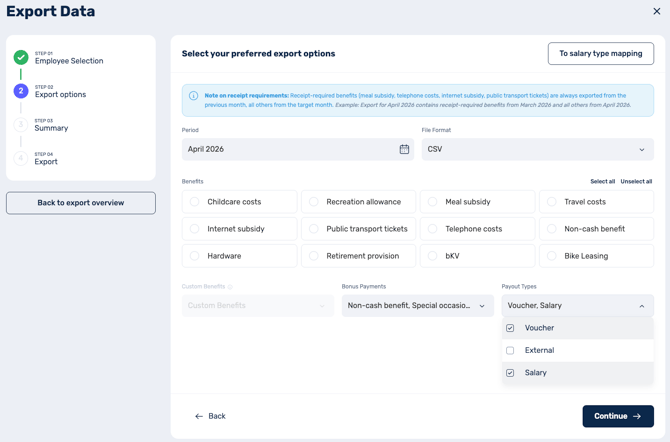This screenshot has height=442, width=670.
Task: Open the Bonus Payments dropdown
Action: pyautogui.click(x=417, y=306)
